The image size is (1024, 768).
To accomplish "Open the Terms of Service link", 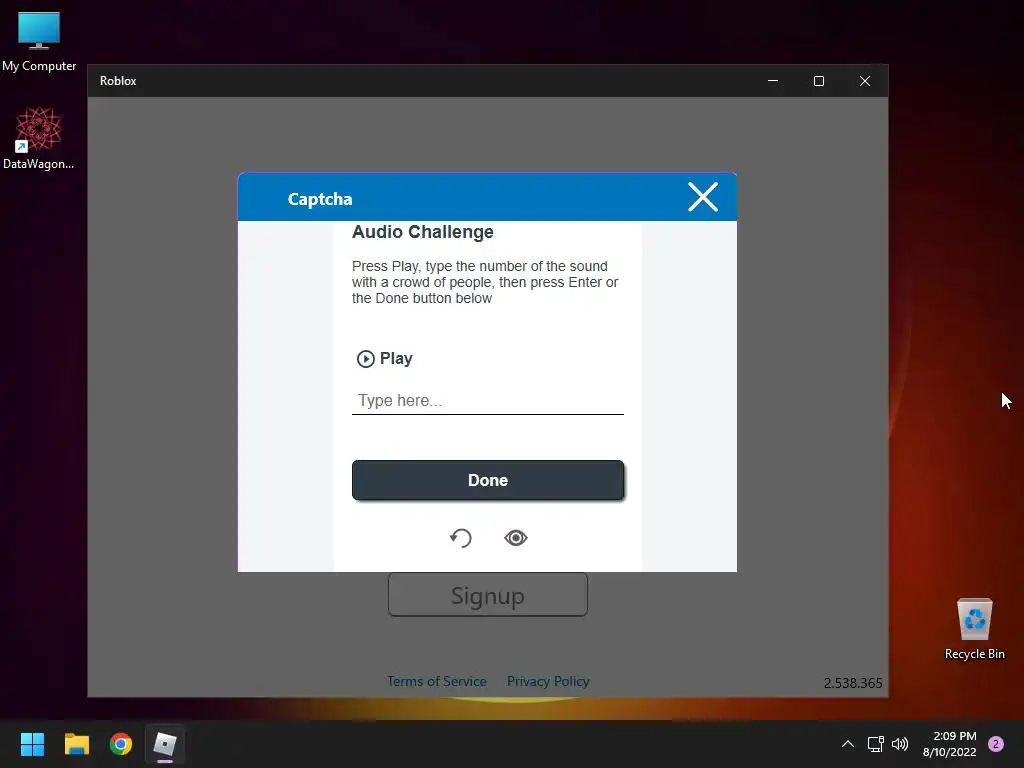I will [437, 681].
